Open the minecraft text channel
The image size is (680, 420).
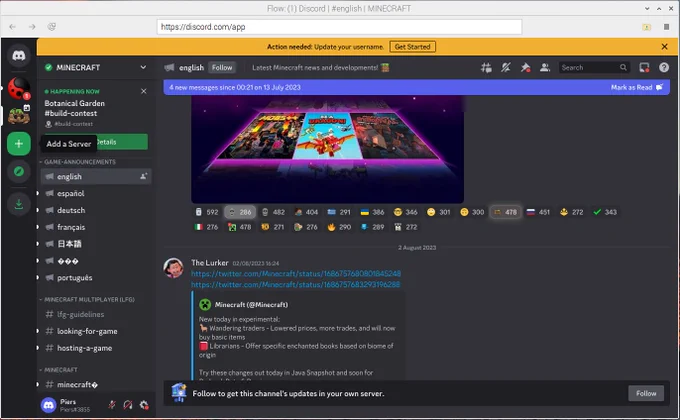tap(96, 384)
